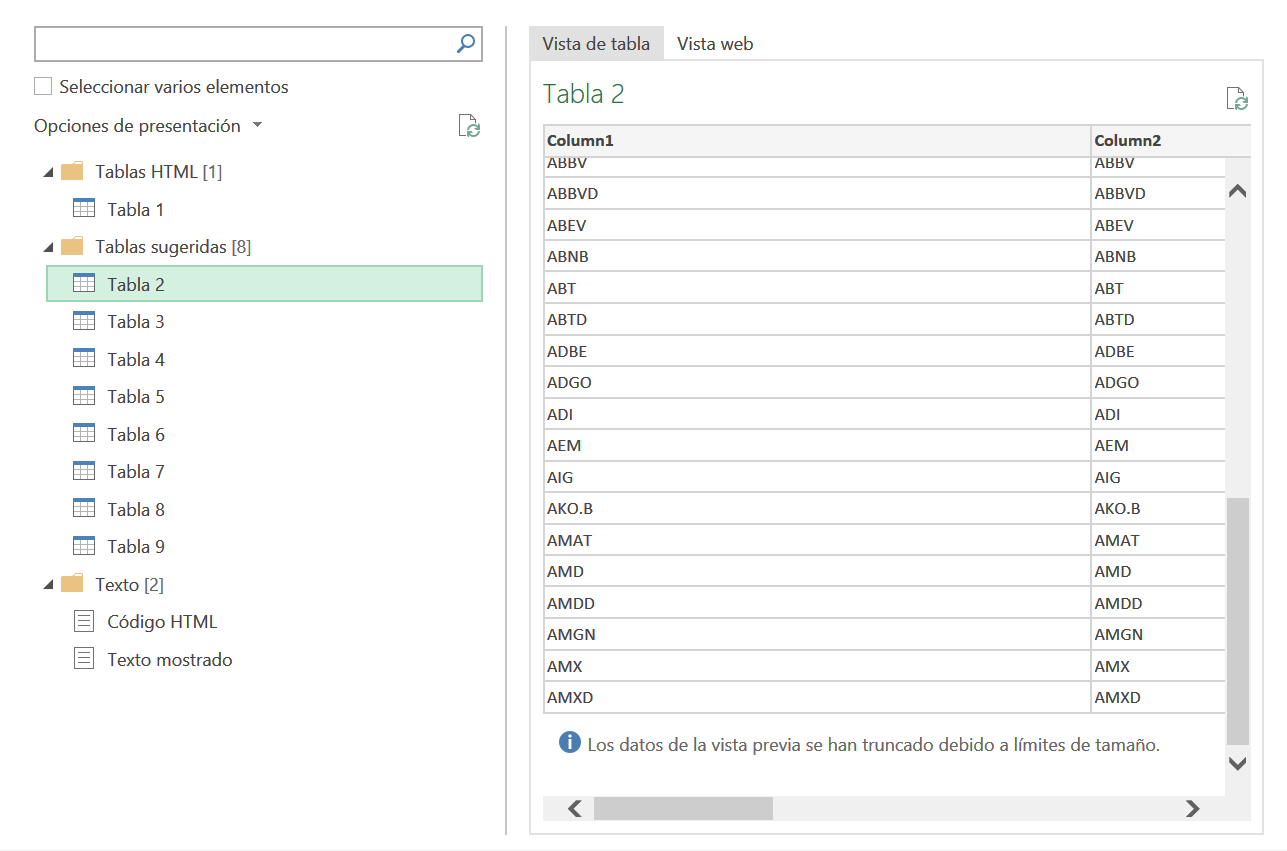Click ADI cell in Column2
The width and height of the screenshot is (1287, 851).
click(x=1158, y=414)
